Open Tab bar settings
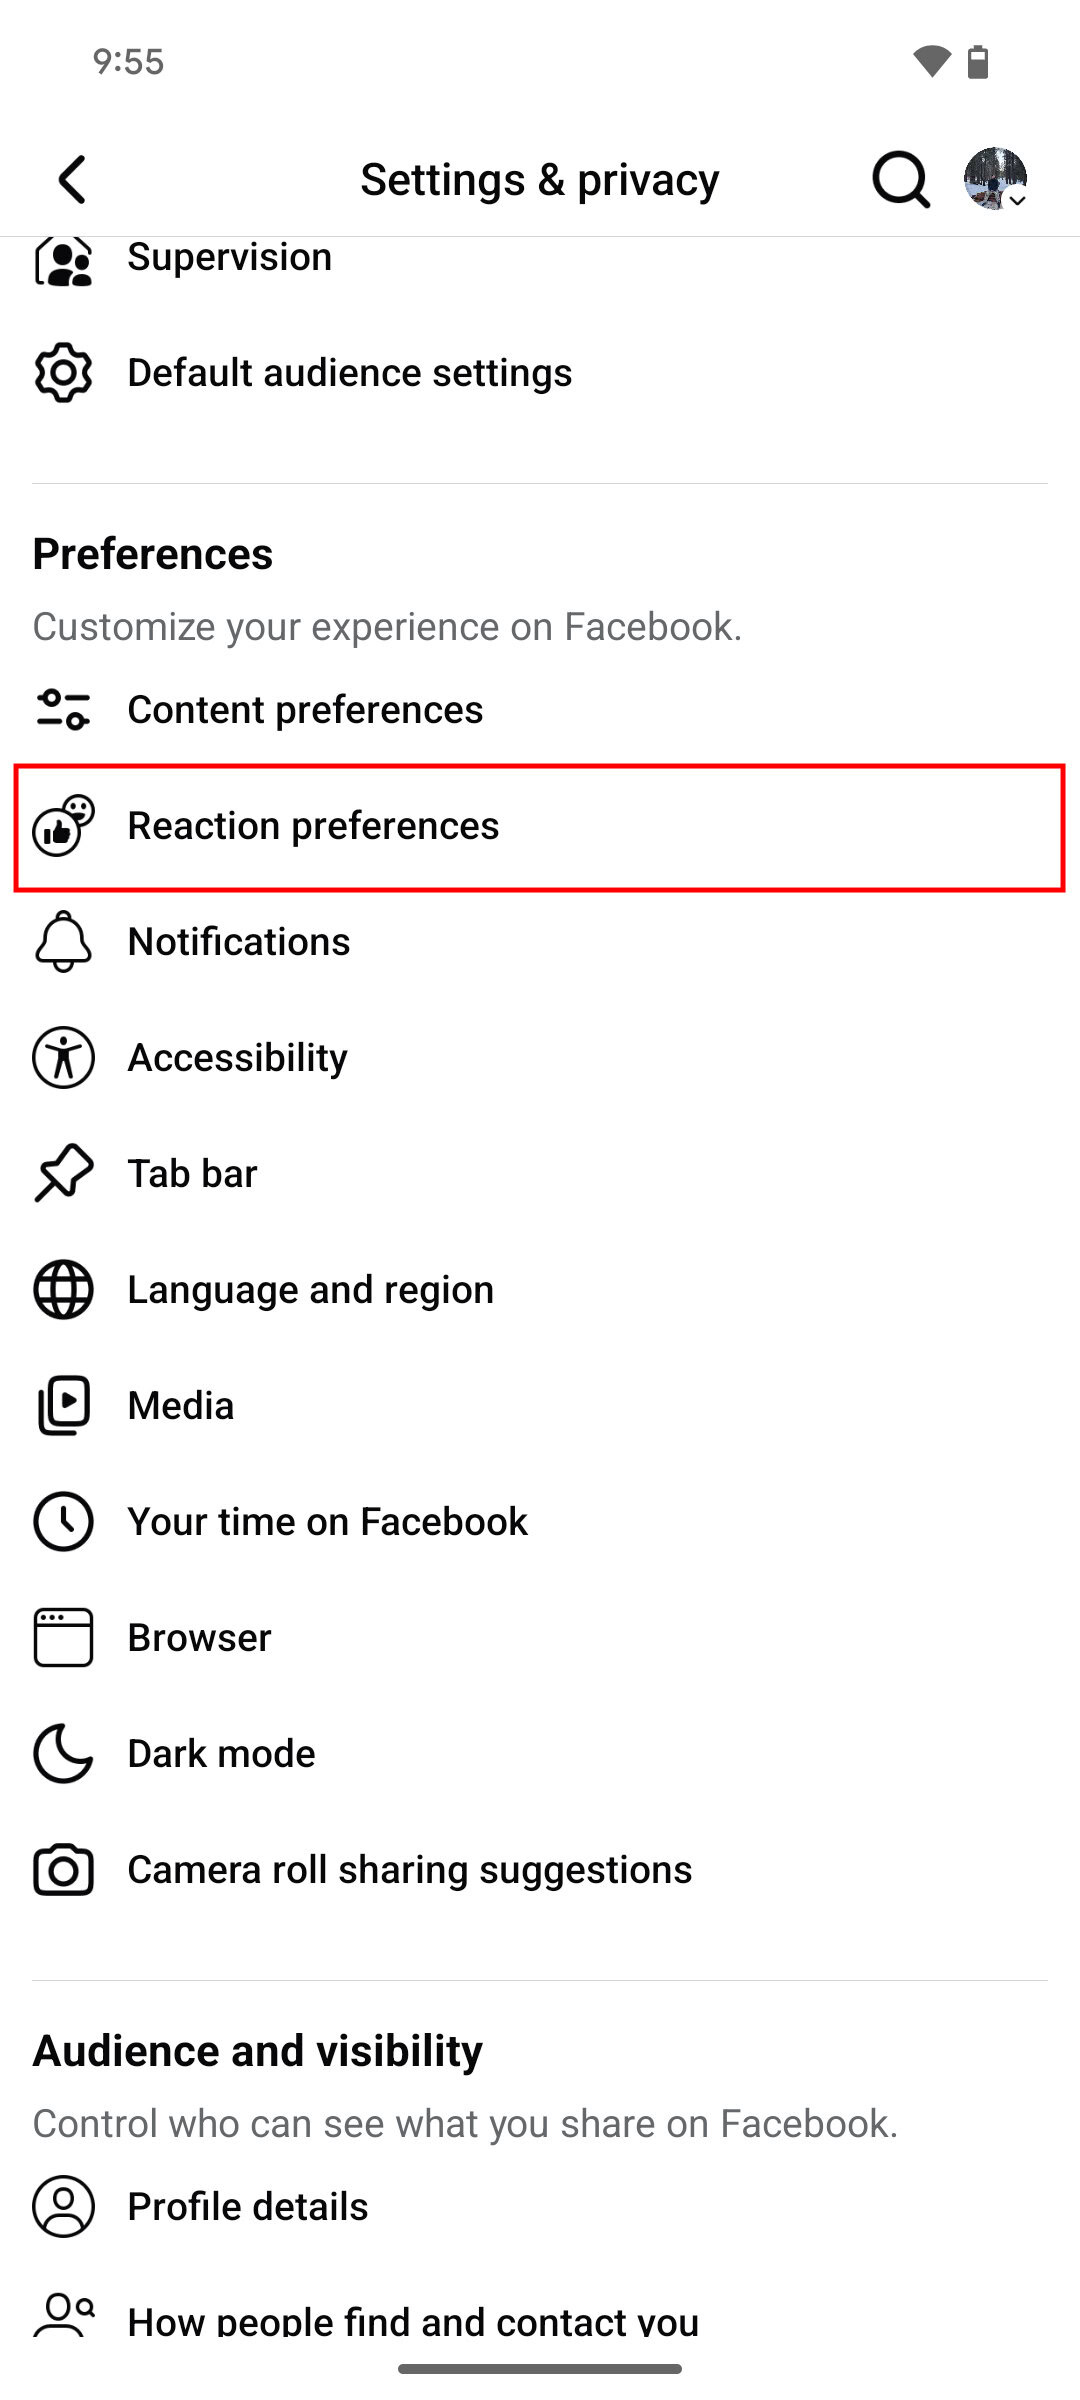 pyautogui.click(x=192, y=1174)
